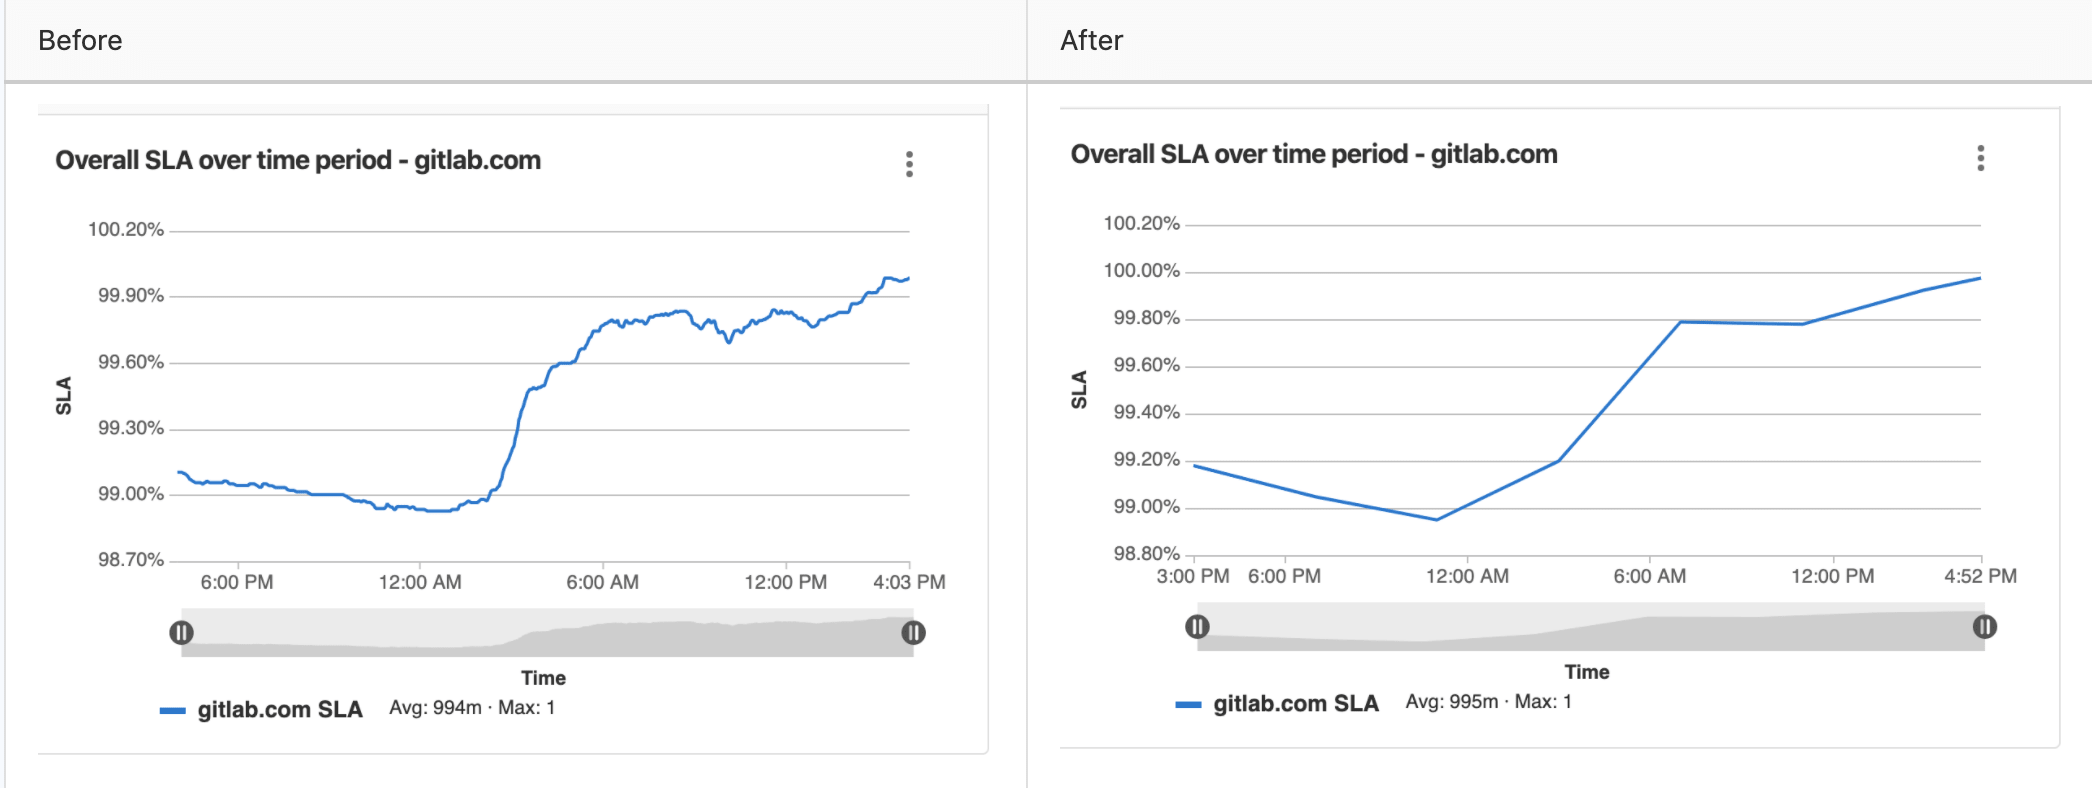Select the Before comparison header
Viewport: 2092px width, 788px height.
(80, 40)
